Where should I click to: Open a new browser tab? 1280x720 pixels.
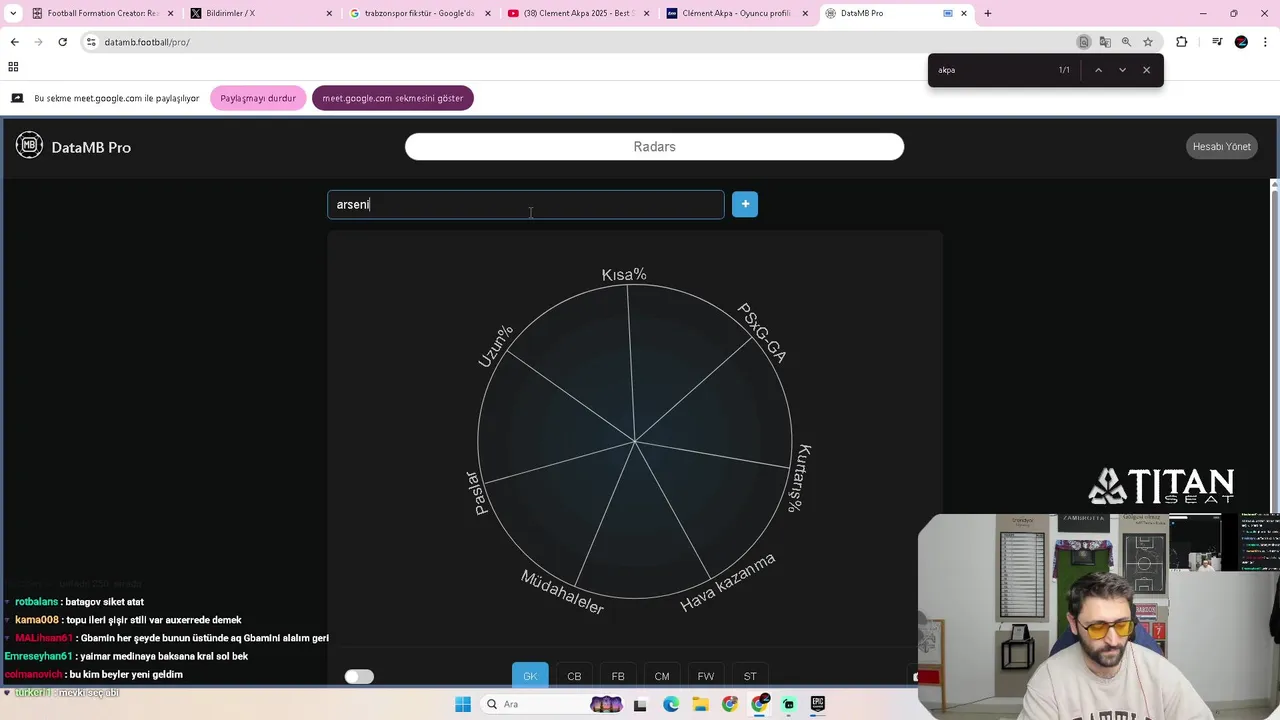(x=988, y=13)
